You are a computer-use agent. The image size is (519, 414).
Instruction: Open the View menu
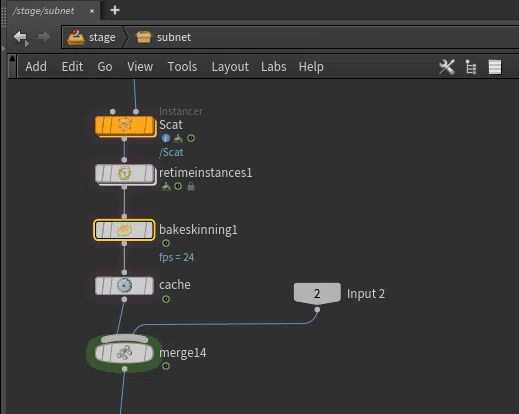[140, 67]
